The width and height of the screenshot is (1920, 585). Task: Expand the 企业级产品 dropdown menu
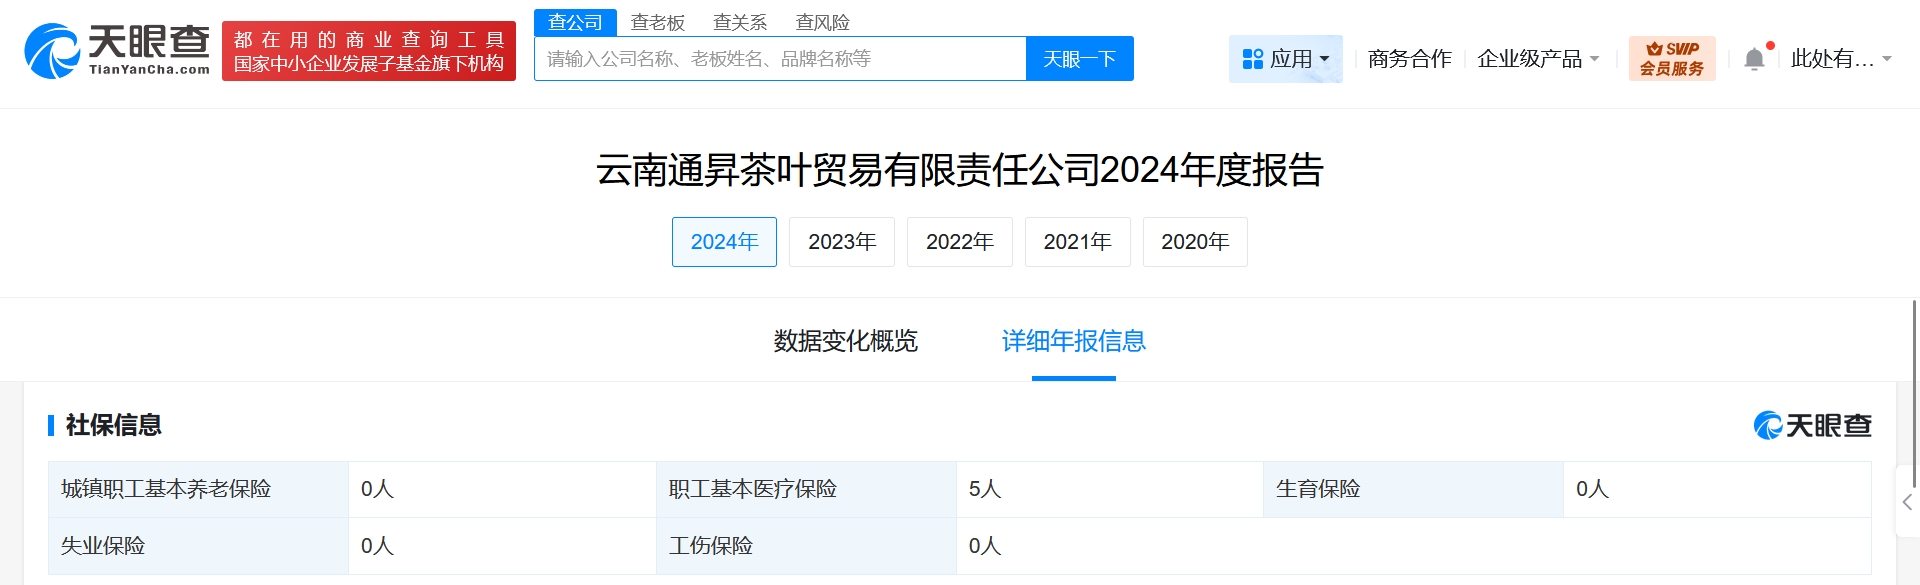click(x=1537, y=59)
